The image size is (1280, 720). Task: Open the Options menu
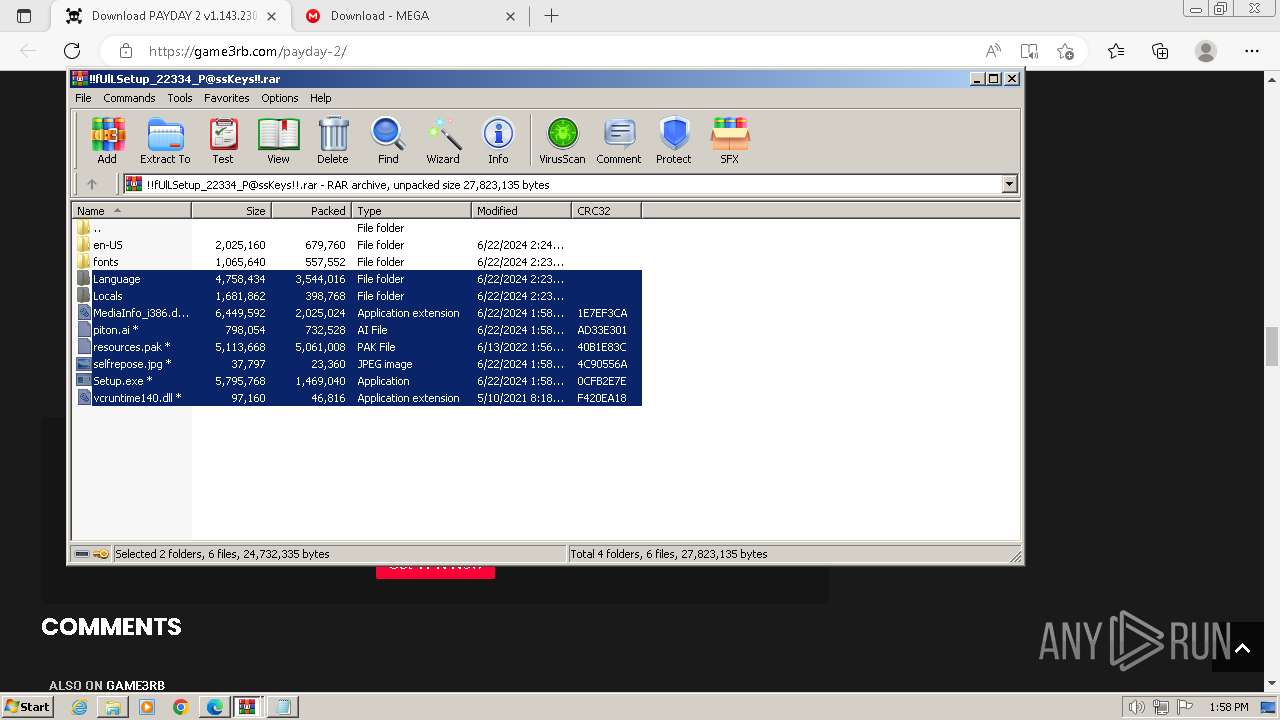pyautogui.click(x=280, y=98)
